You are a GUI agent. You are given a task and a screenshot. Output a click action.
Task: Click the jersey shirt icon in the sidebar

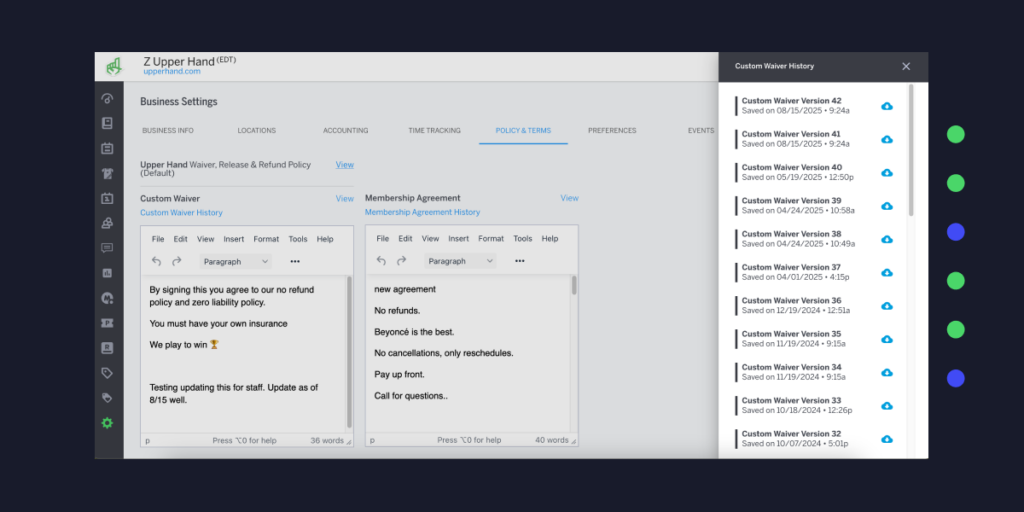click(107, 174)
